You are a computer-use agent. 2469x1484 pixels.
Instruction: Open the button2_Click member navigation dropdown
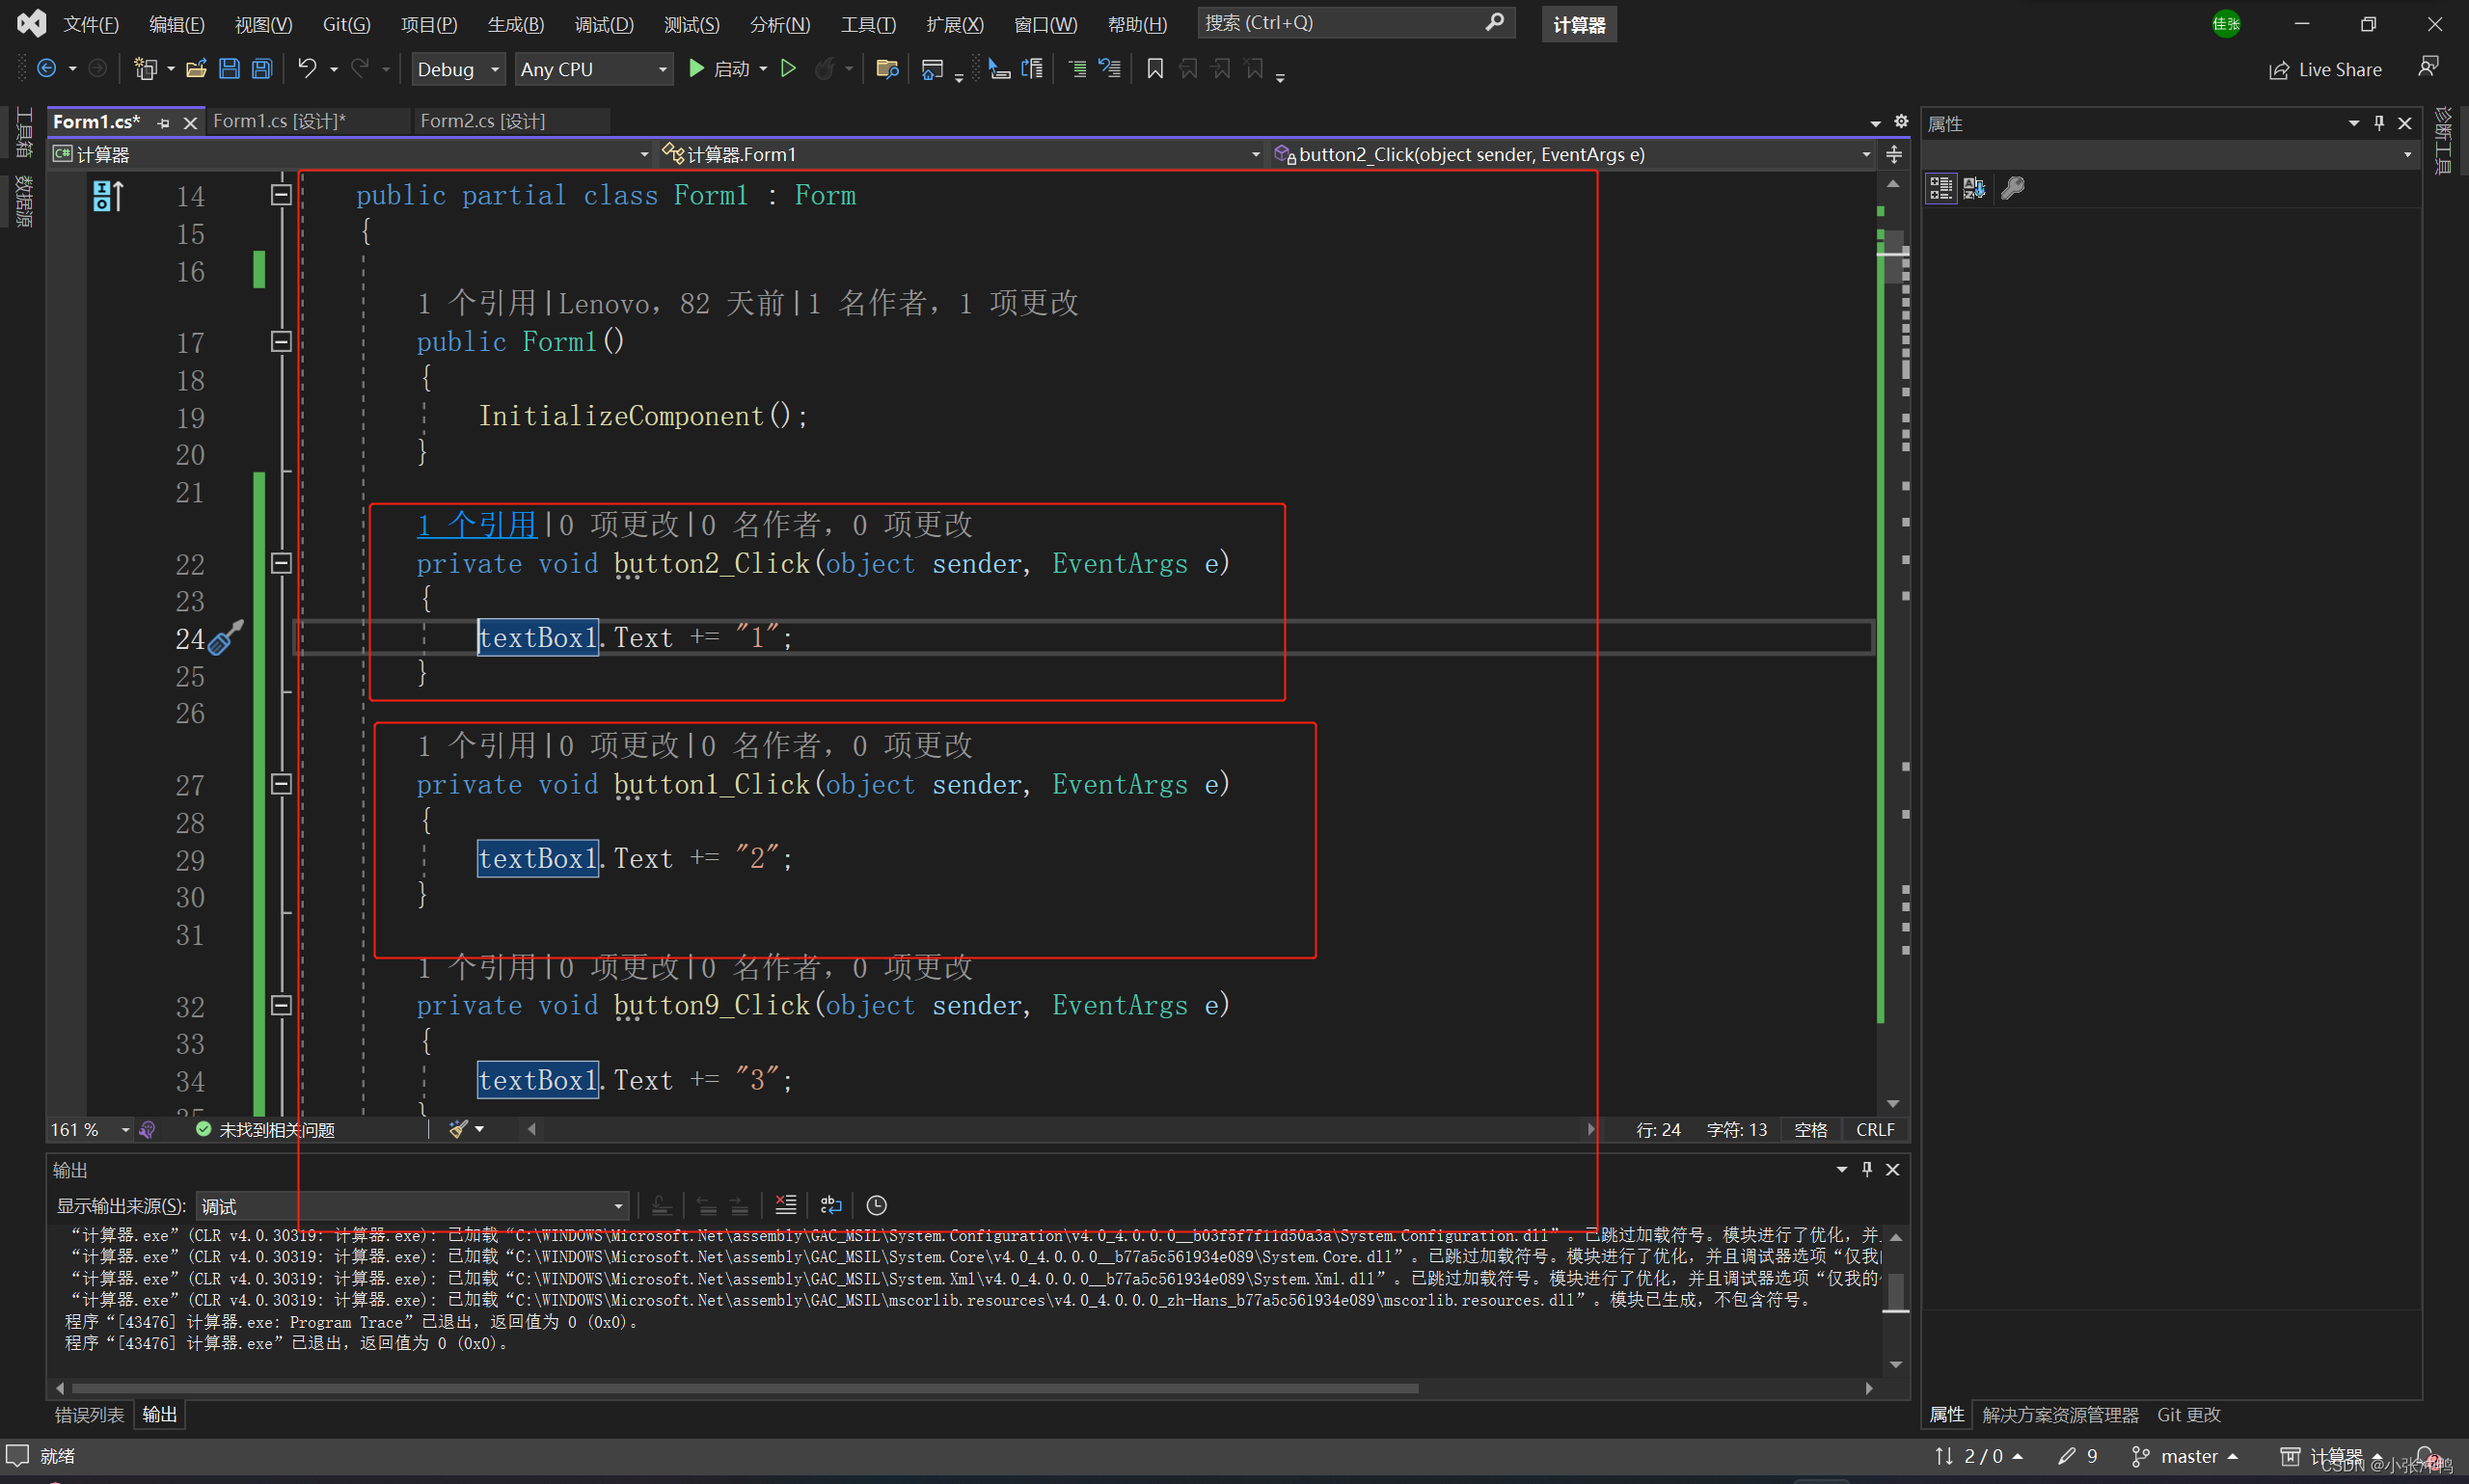pos(1572,154)
